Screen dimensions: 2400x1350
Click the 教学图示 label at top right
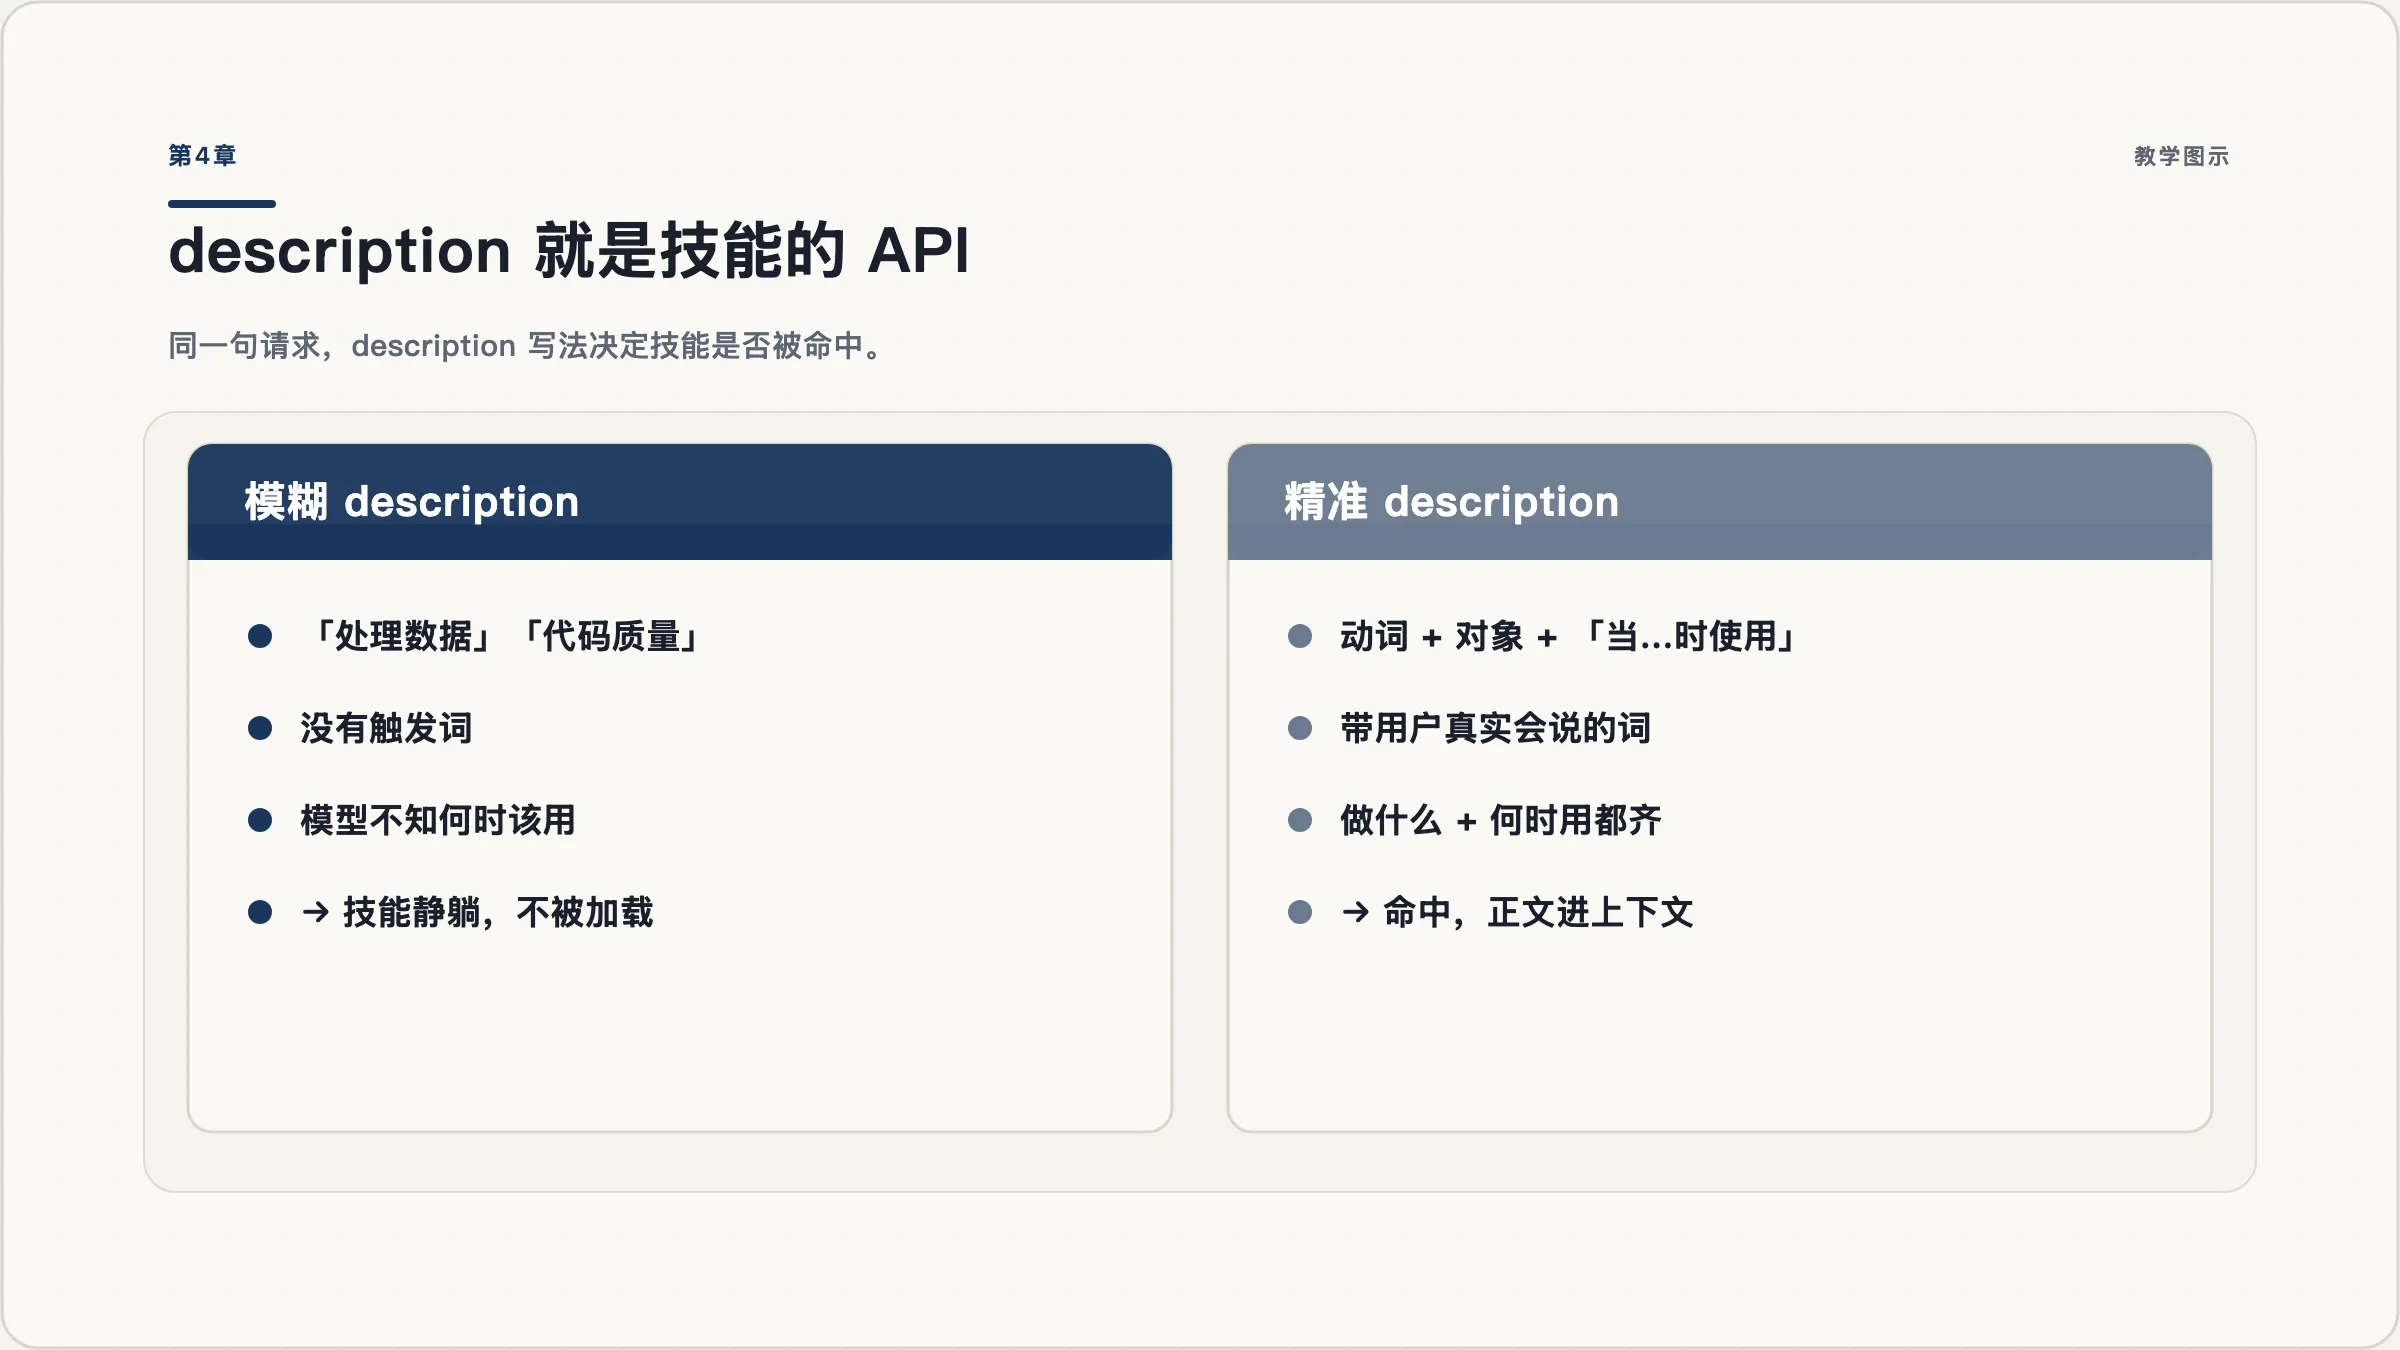pos(2181,156)
